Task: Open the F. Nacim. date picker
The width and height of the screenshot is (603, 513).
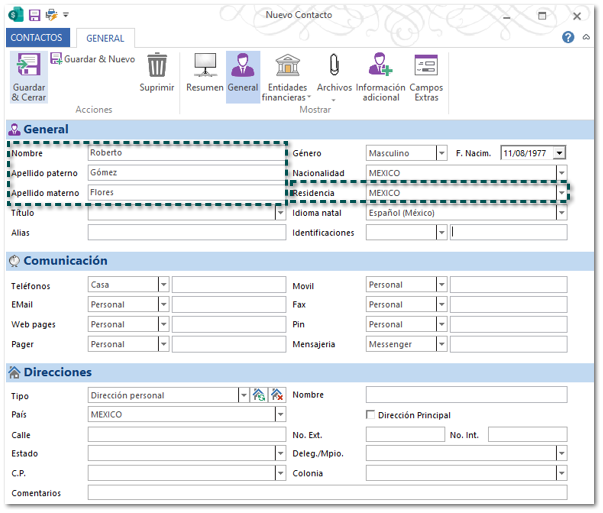Action: (559, 153)
